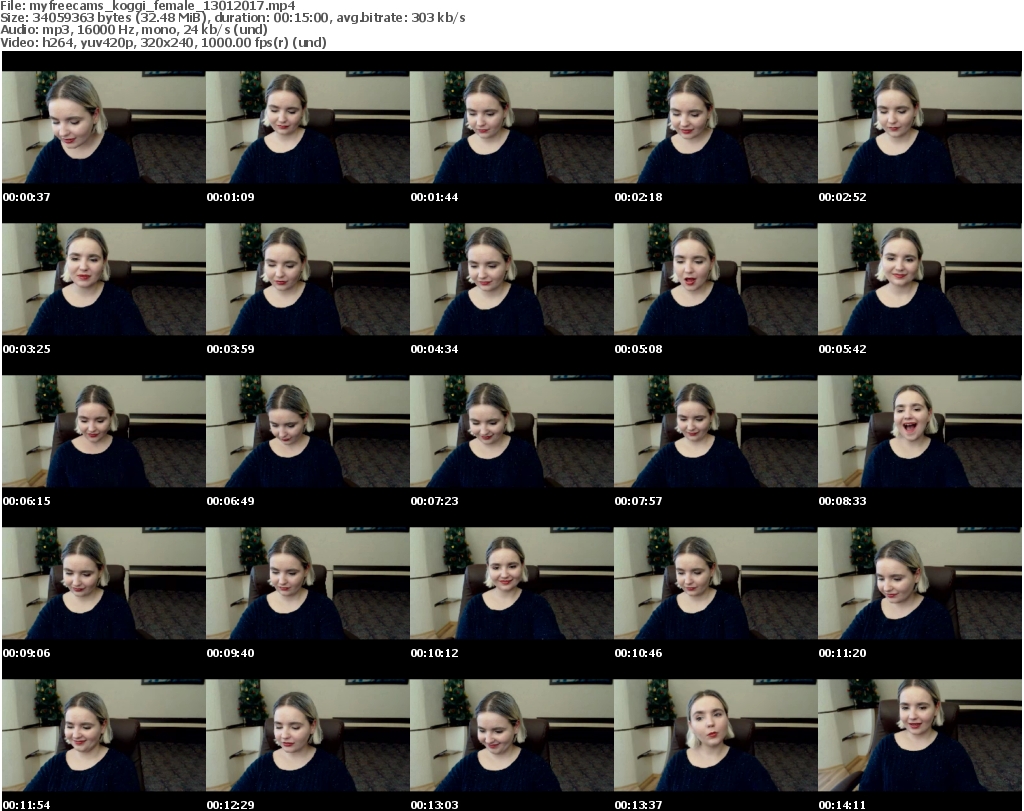Select the video frame at 00:04:34
The width and height of the screenshot is (1024, 811).
[512, 279]
